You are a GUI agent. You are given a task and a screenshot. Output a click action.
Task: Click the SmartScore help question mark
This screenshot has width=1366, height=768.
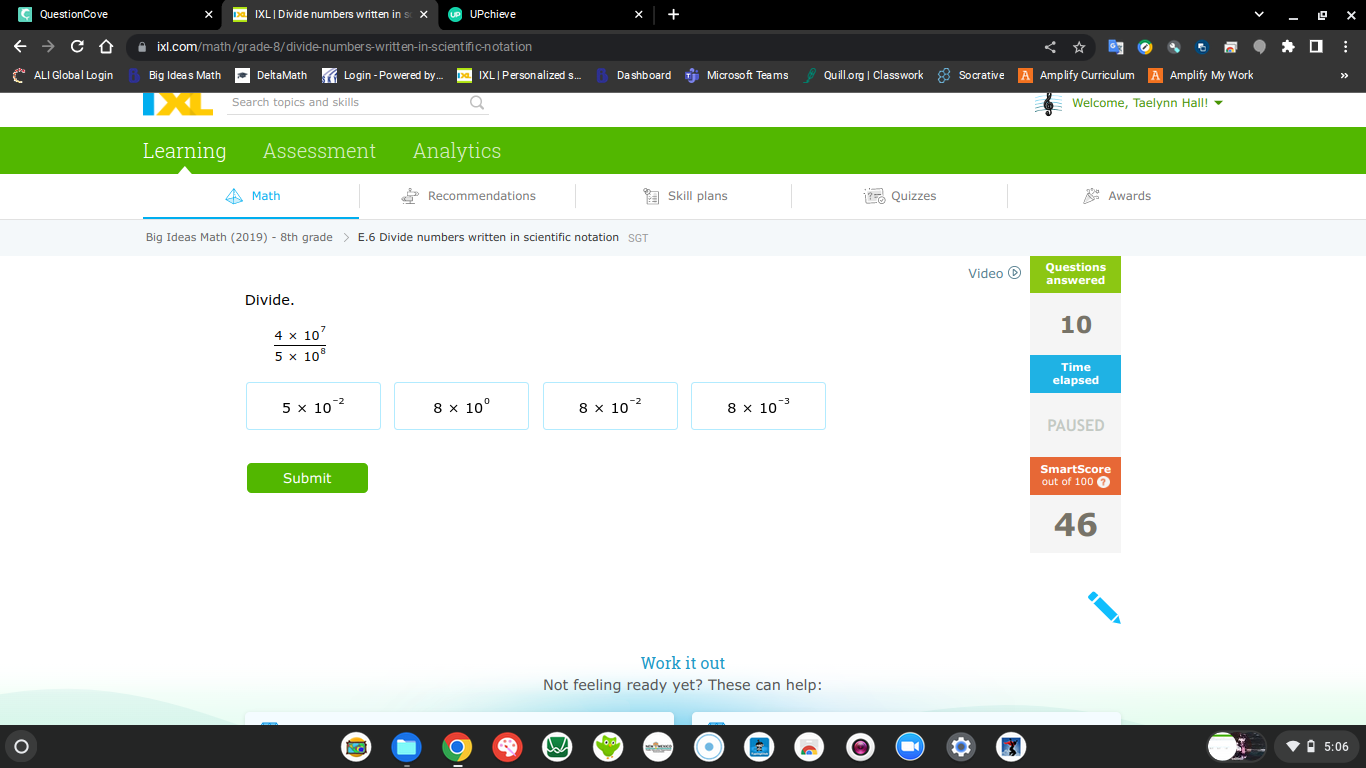tap(1103, 482)
